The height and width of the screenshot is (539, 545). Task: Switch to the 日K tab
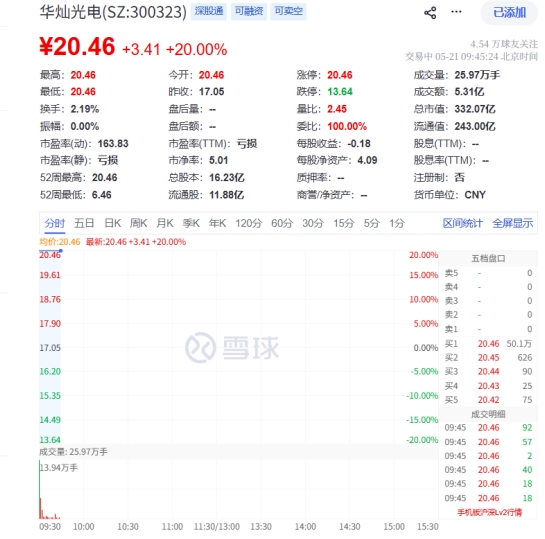click(113, 223)
